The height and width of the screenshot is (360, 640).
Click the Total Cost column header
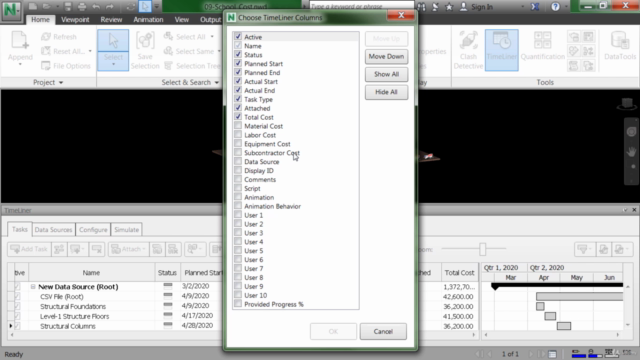click(460, 273)
